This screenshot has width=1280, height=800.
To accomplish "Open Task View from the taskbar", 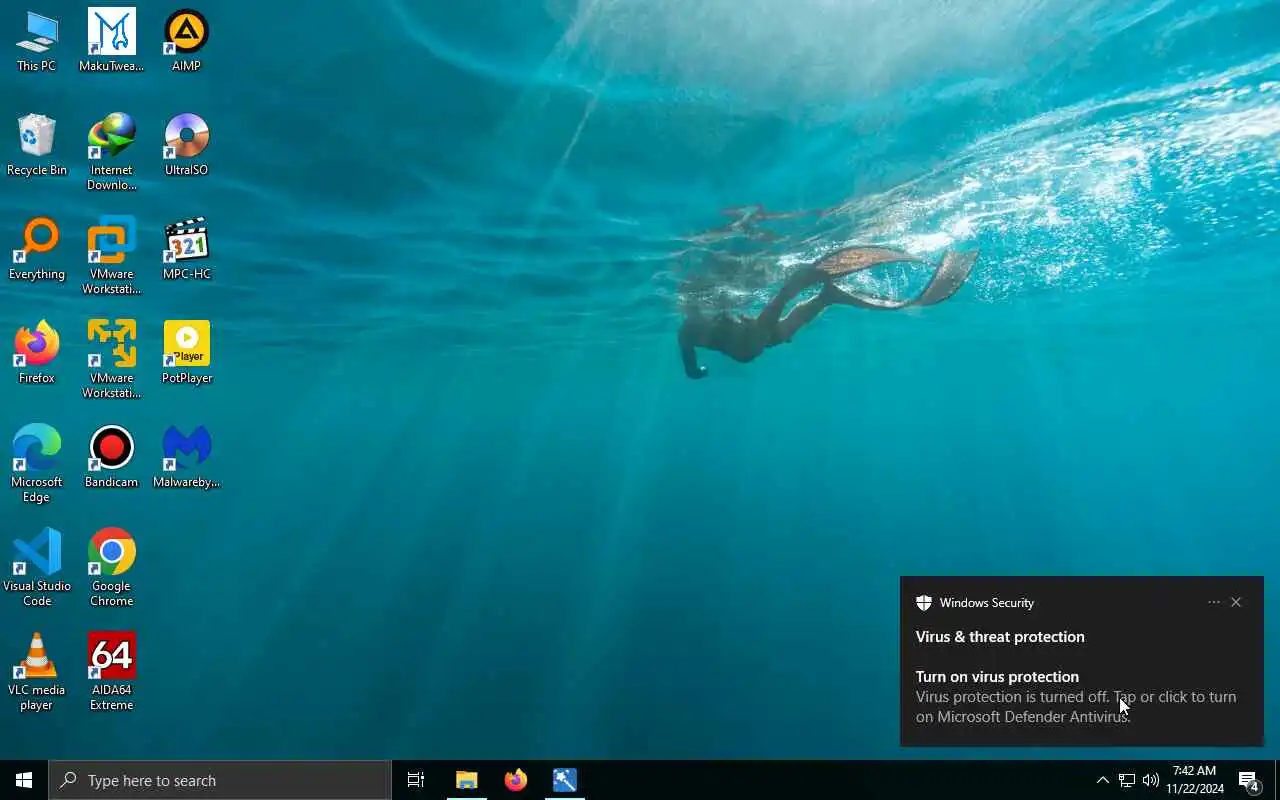I will 416,780.
